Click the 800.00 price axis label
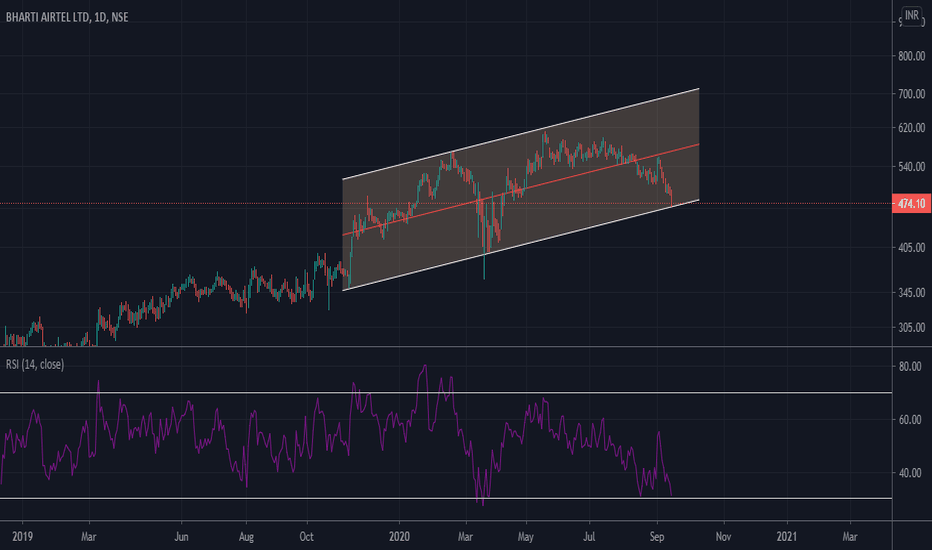 pyautogui.click(x=911, y=56)
